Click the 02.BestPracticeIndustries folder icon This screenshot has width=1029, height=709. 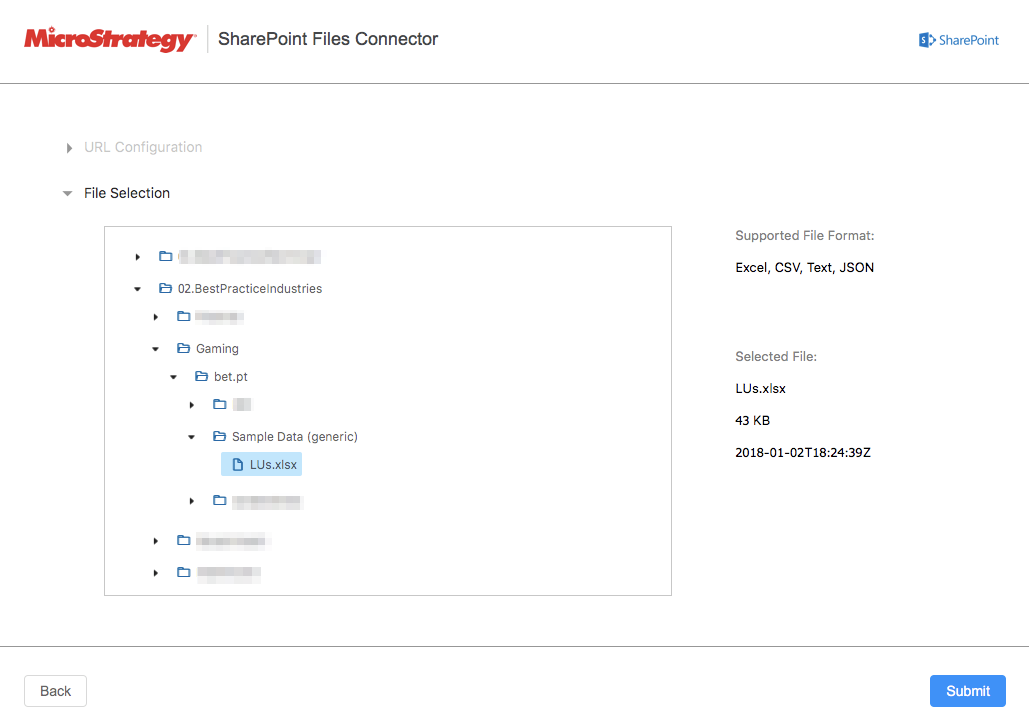(x=165, y=288)
